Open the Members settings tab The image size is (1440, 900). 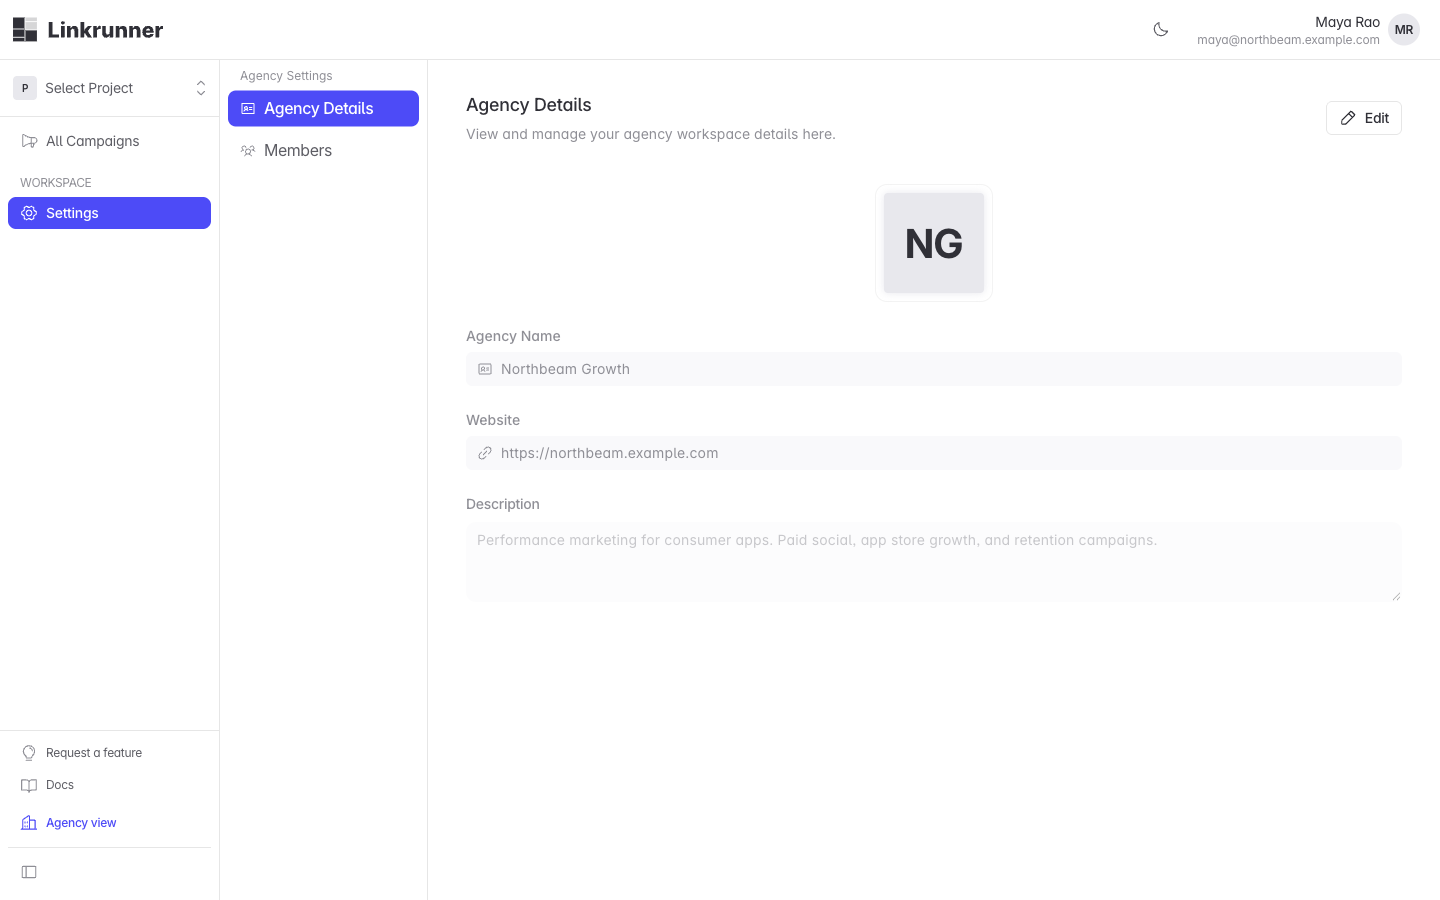coord(323,150)
